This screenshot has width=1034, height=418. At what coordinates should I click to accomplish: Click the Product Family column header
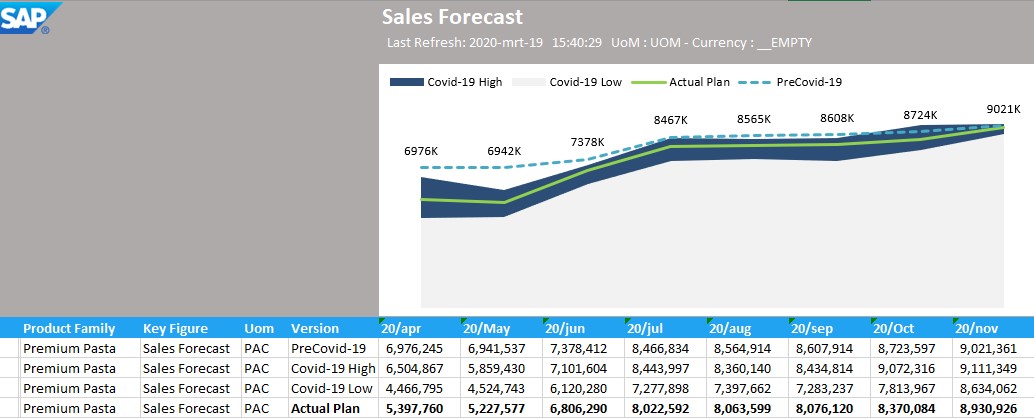pyautogui.click(x=80, y=328)
